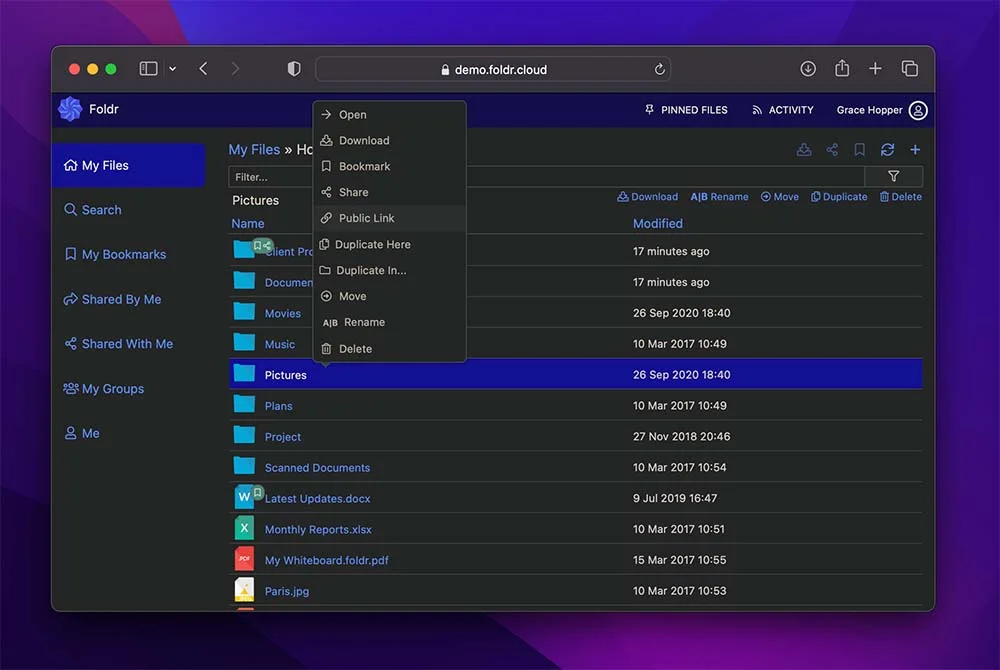
Task: Open My Whiteboard.foldr.pdf file
Action: click(327, 560)
